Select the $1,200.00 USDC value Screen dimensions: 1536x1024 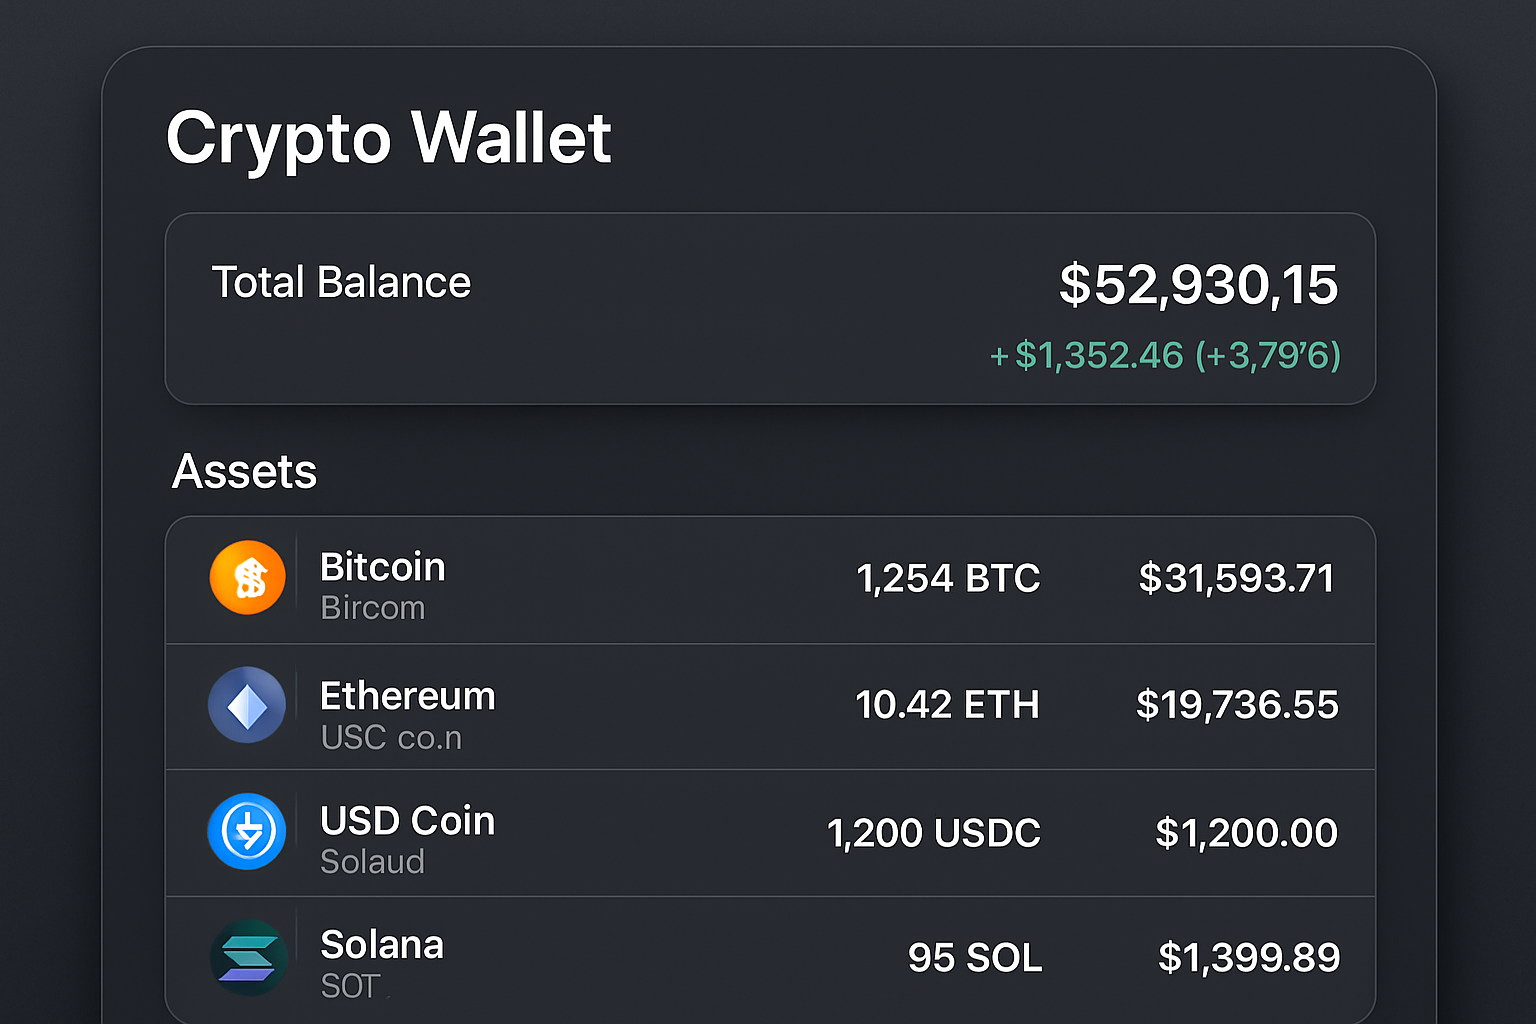point(1246,832)
